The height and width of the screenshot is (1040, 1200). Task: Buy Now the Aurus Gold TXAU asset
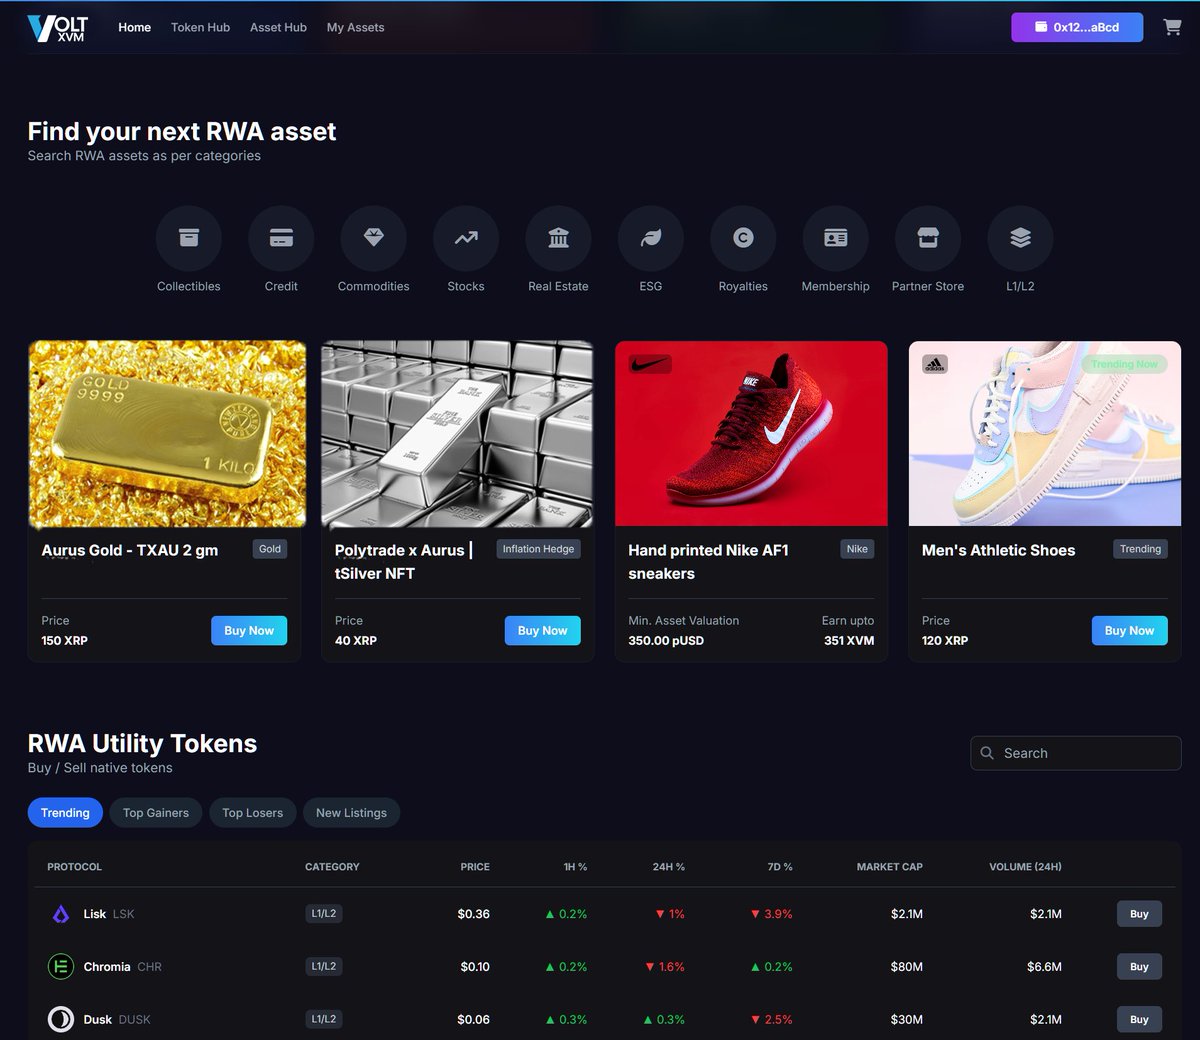click(x=249, y=631)
